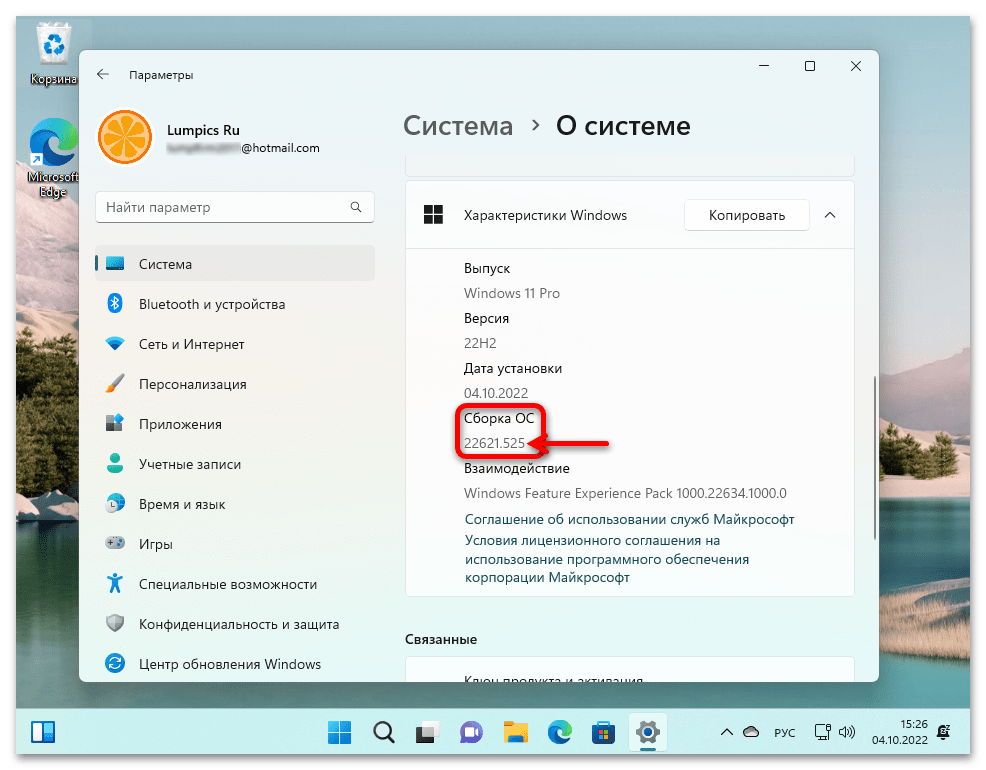Open Bluetooth и устройства section
Screen dimensions: 986x770
(235, 304)
